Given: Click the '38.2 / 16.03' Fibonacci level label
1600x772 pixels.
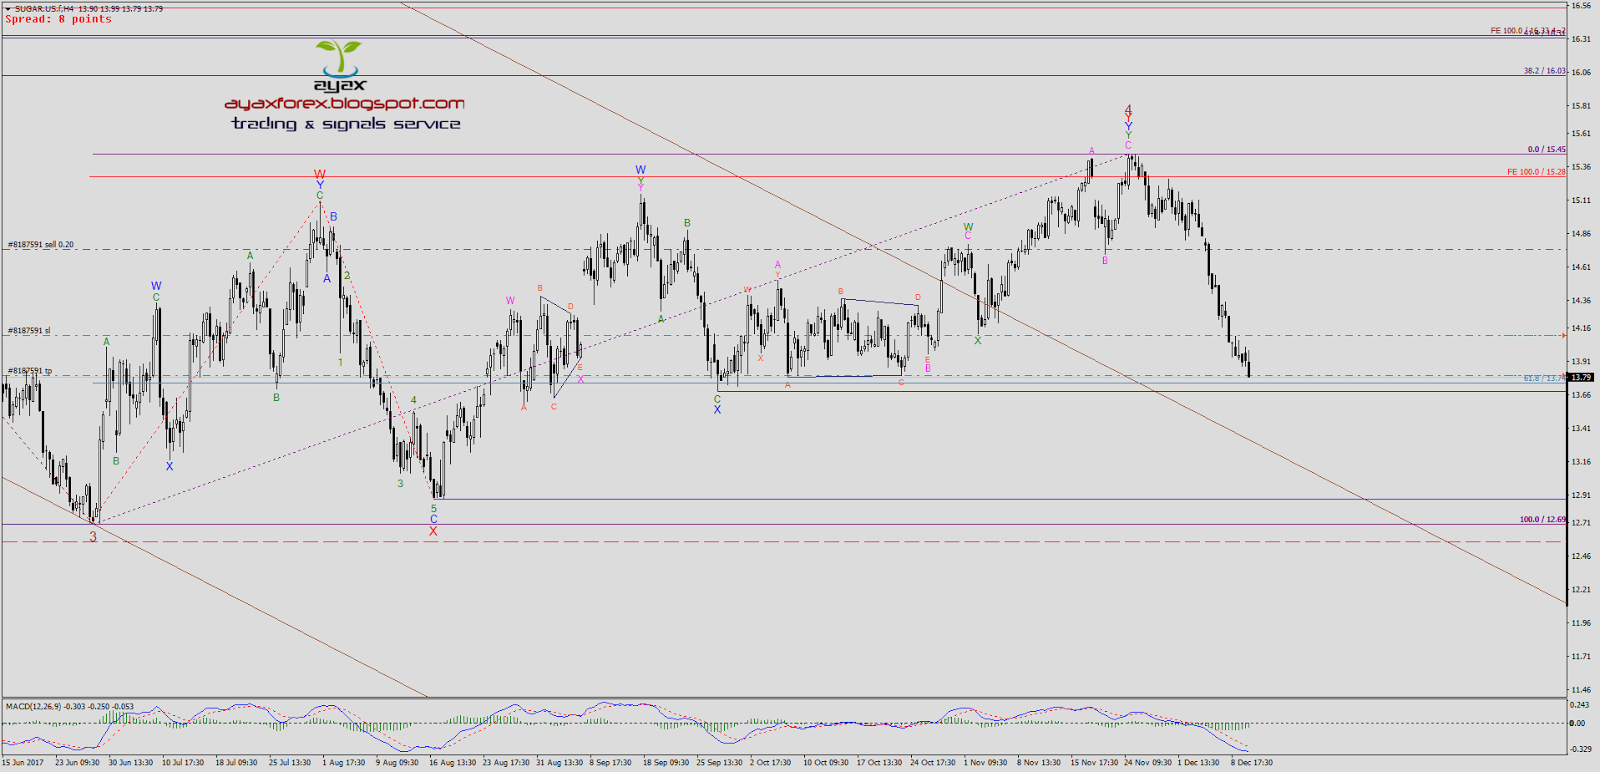Looking at the screenshot, I should pyautogui.click(x=1544, y=71).
